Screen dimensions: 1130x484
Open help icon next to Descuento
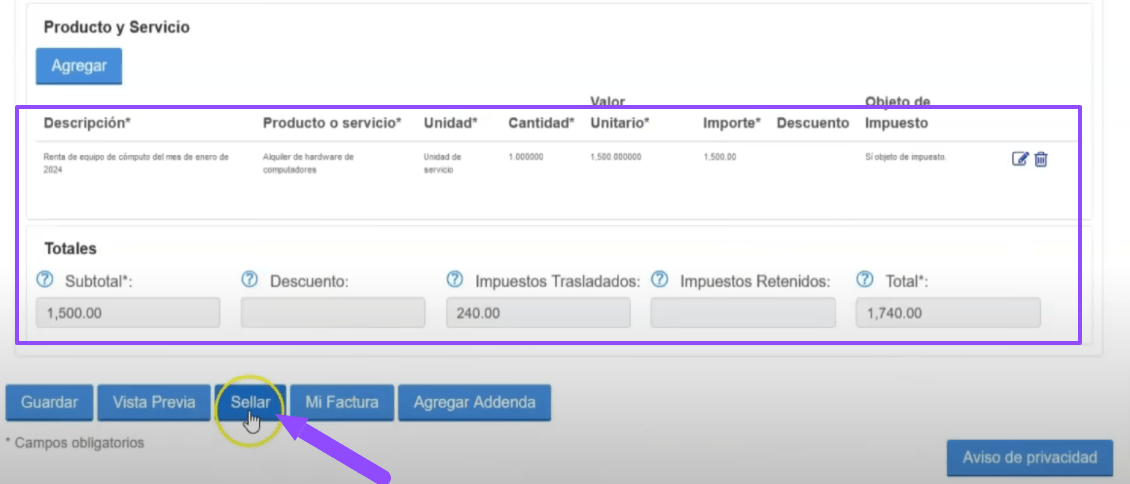click(x=249, y=280)
